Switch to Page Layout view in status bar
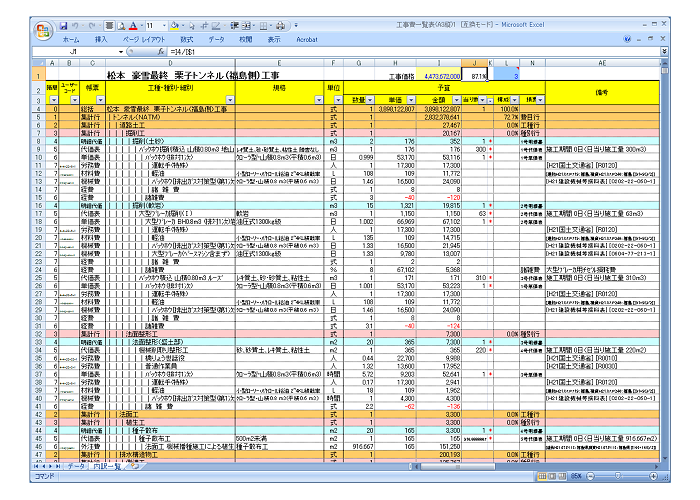 tap(552, 476)
